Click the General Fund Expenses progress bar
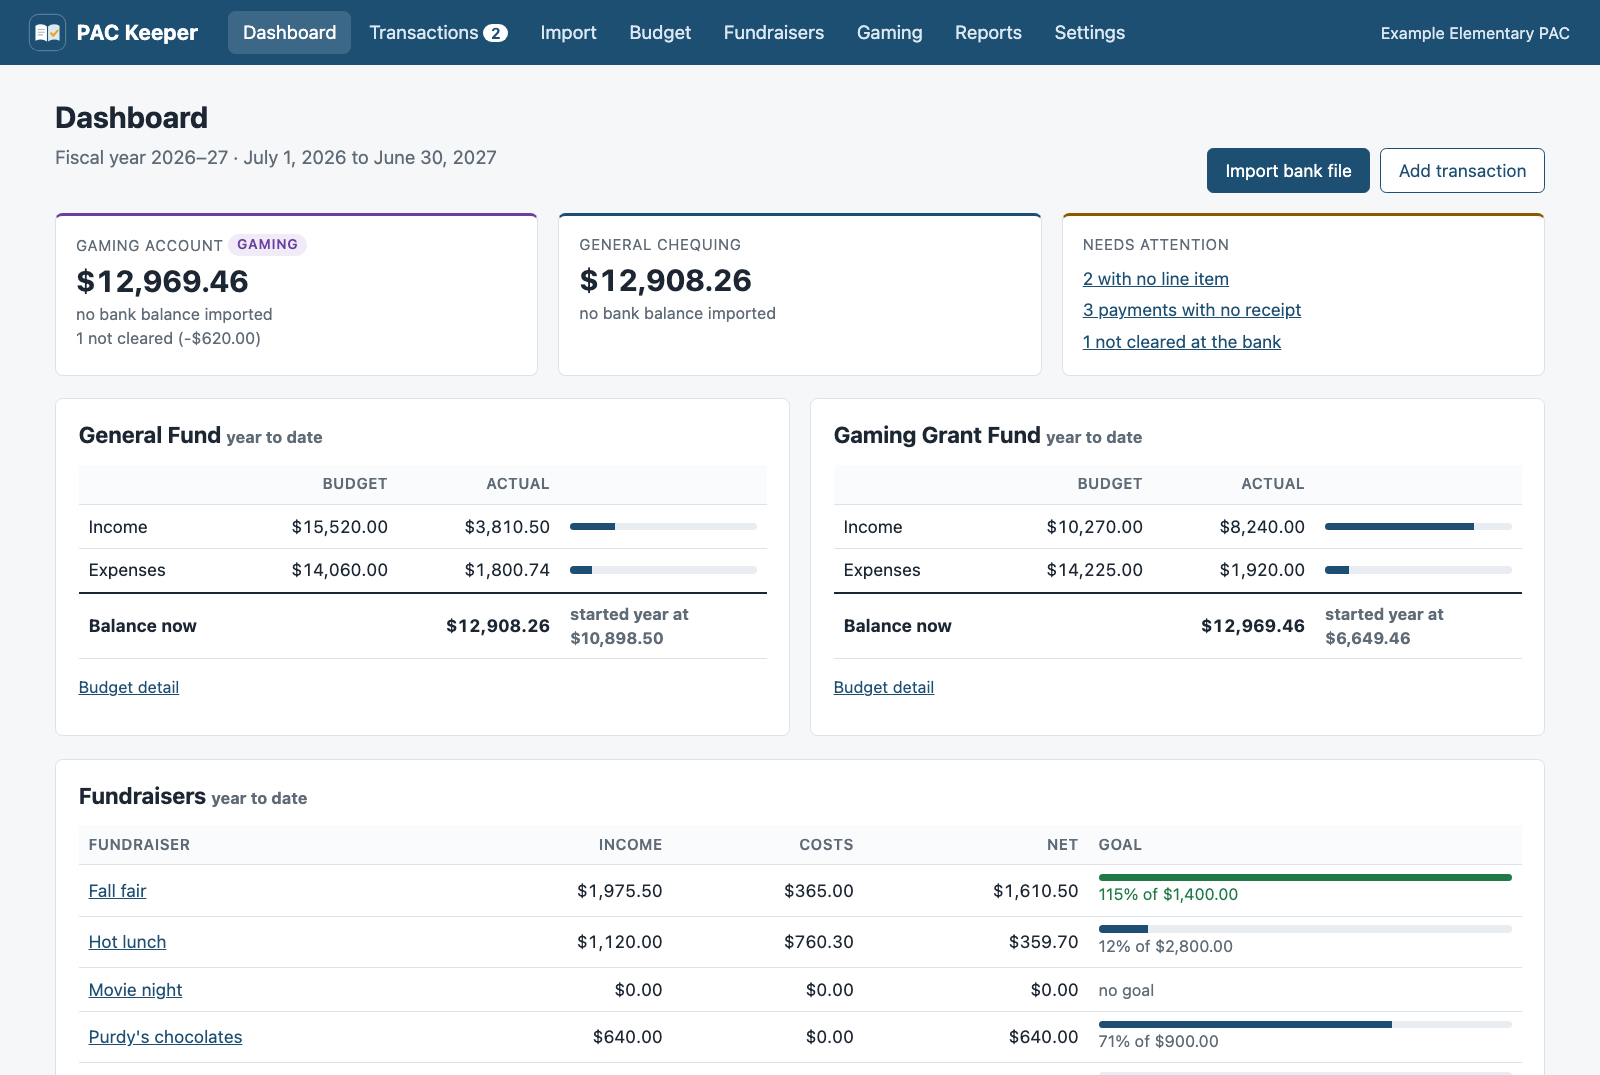Viewport: 1600px width, 1075px height. pos(663,570)
